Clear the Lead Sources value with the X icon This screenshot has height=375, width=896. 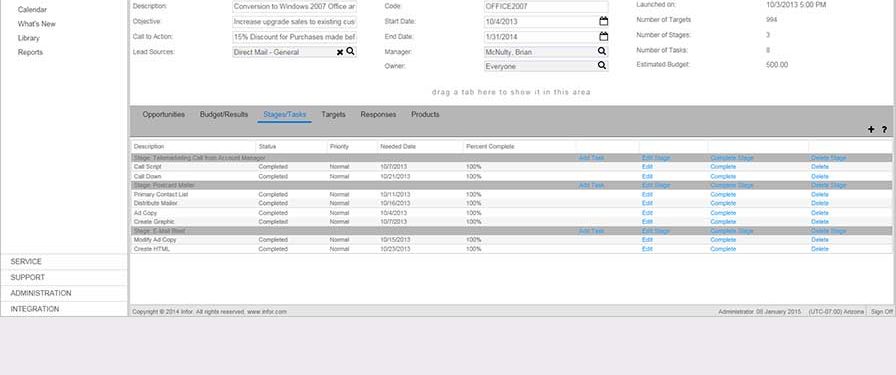339,52
